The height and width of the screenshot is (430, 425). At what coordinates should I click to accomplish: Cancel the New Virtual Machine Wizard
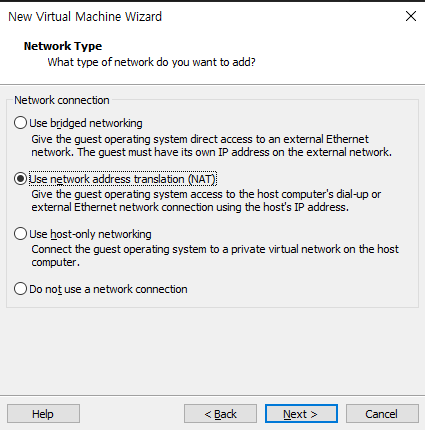[382, 414]
